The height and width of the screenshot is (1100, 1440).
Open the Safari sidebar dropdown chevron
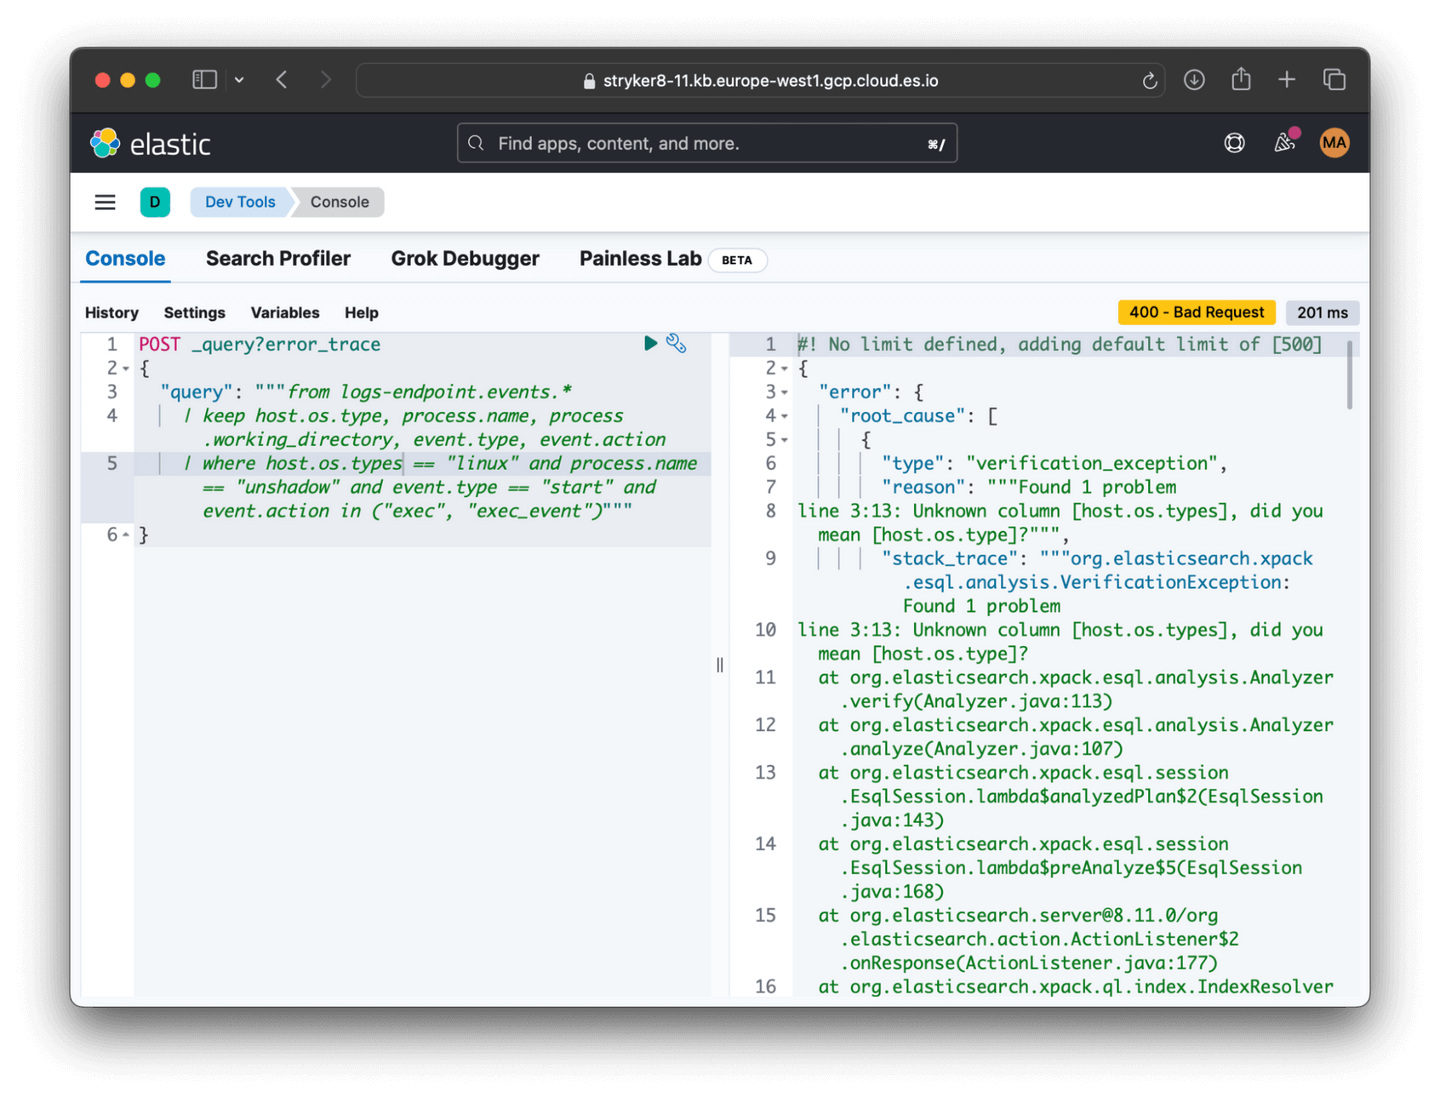click(x=239, y=80)
